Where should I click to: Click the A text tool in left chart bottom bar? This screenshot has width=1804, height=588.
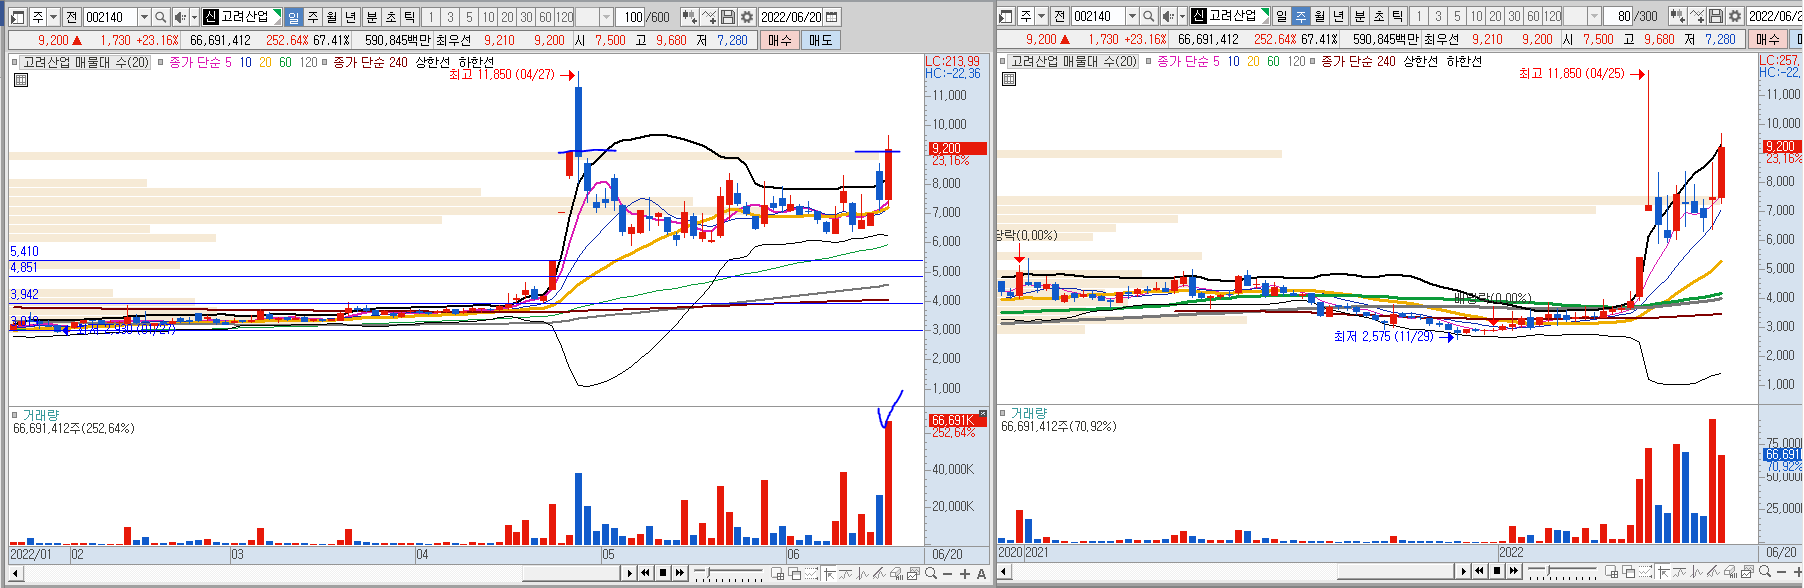point(981,573)
